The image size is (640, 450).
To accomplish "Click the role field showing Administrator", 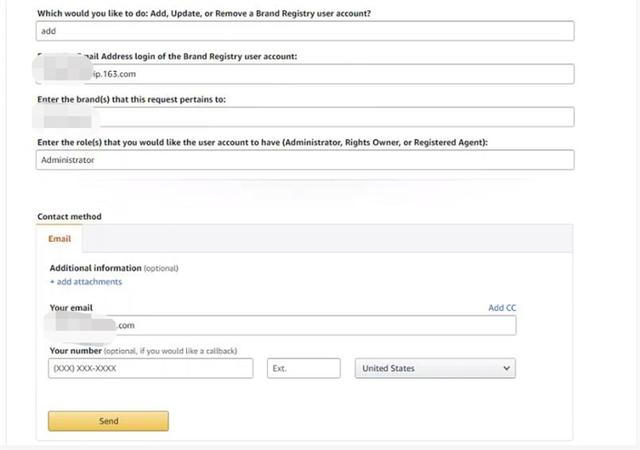I will point(305,160).
